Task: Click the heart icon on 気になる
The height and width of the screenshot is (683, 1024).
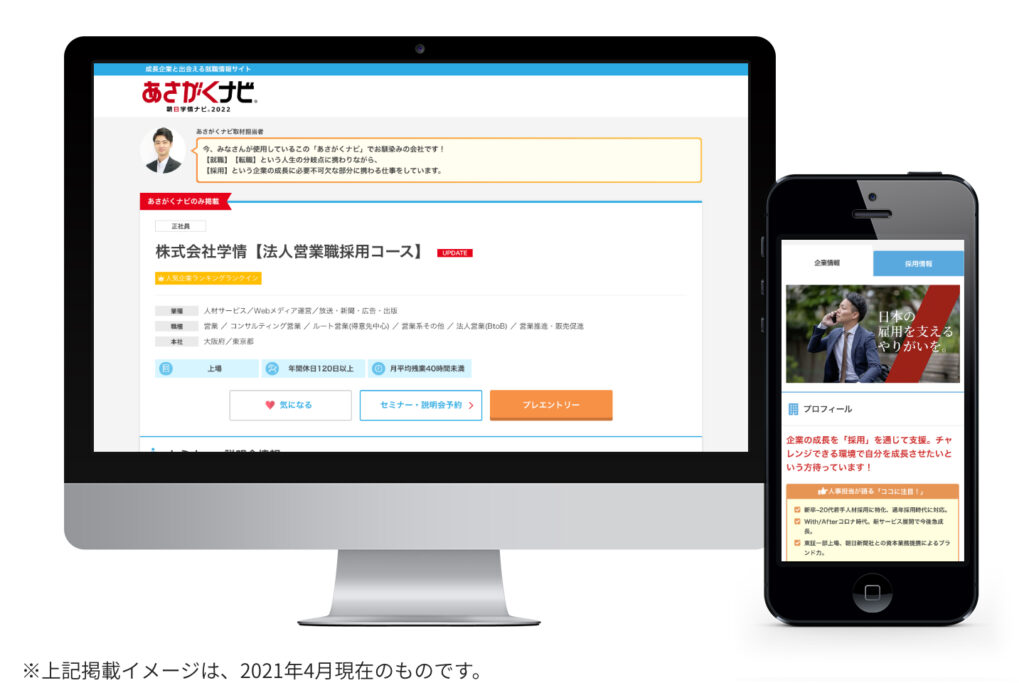Action: coord(269,405)
